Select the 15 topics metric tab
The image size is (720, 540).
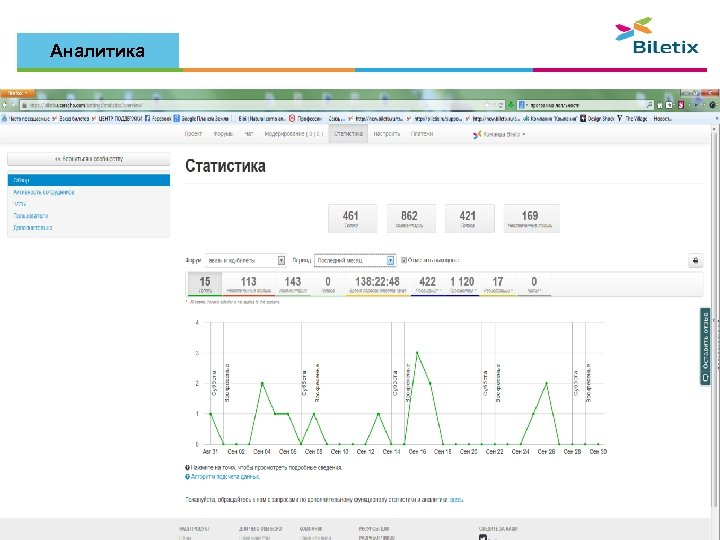pos(205,284)
